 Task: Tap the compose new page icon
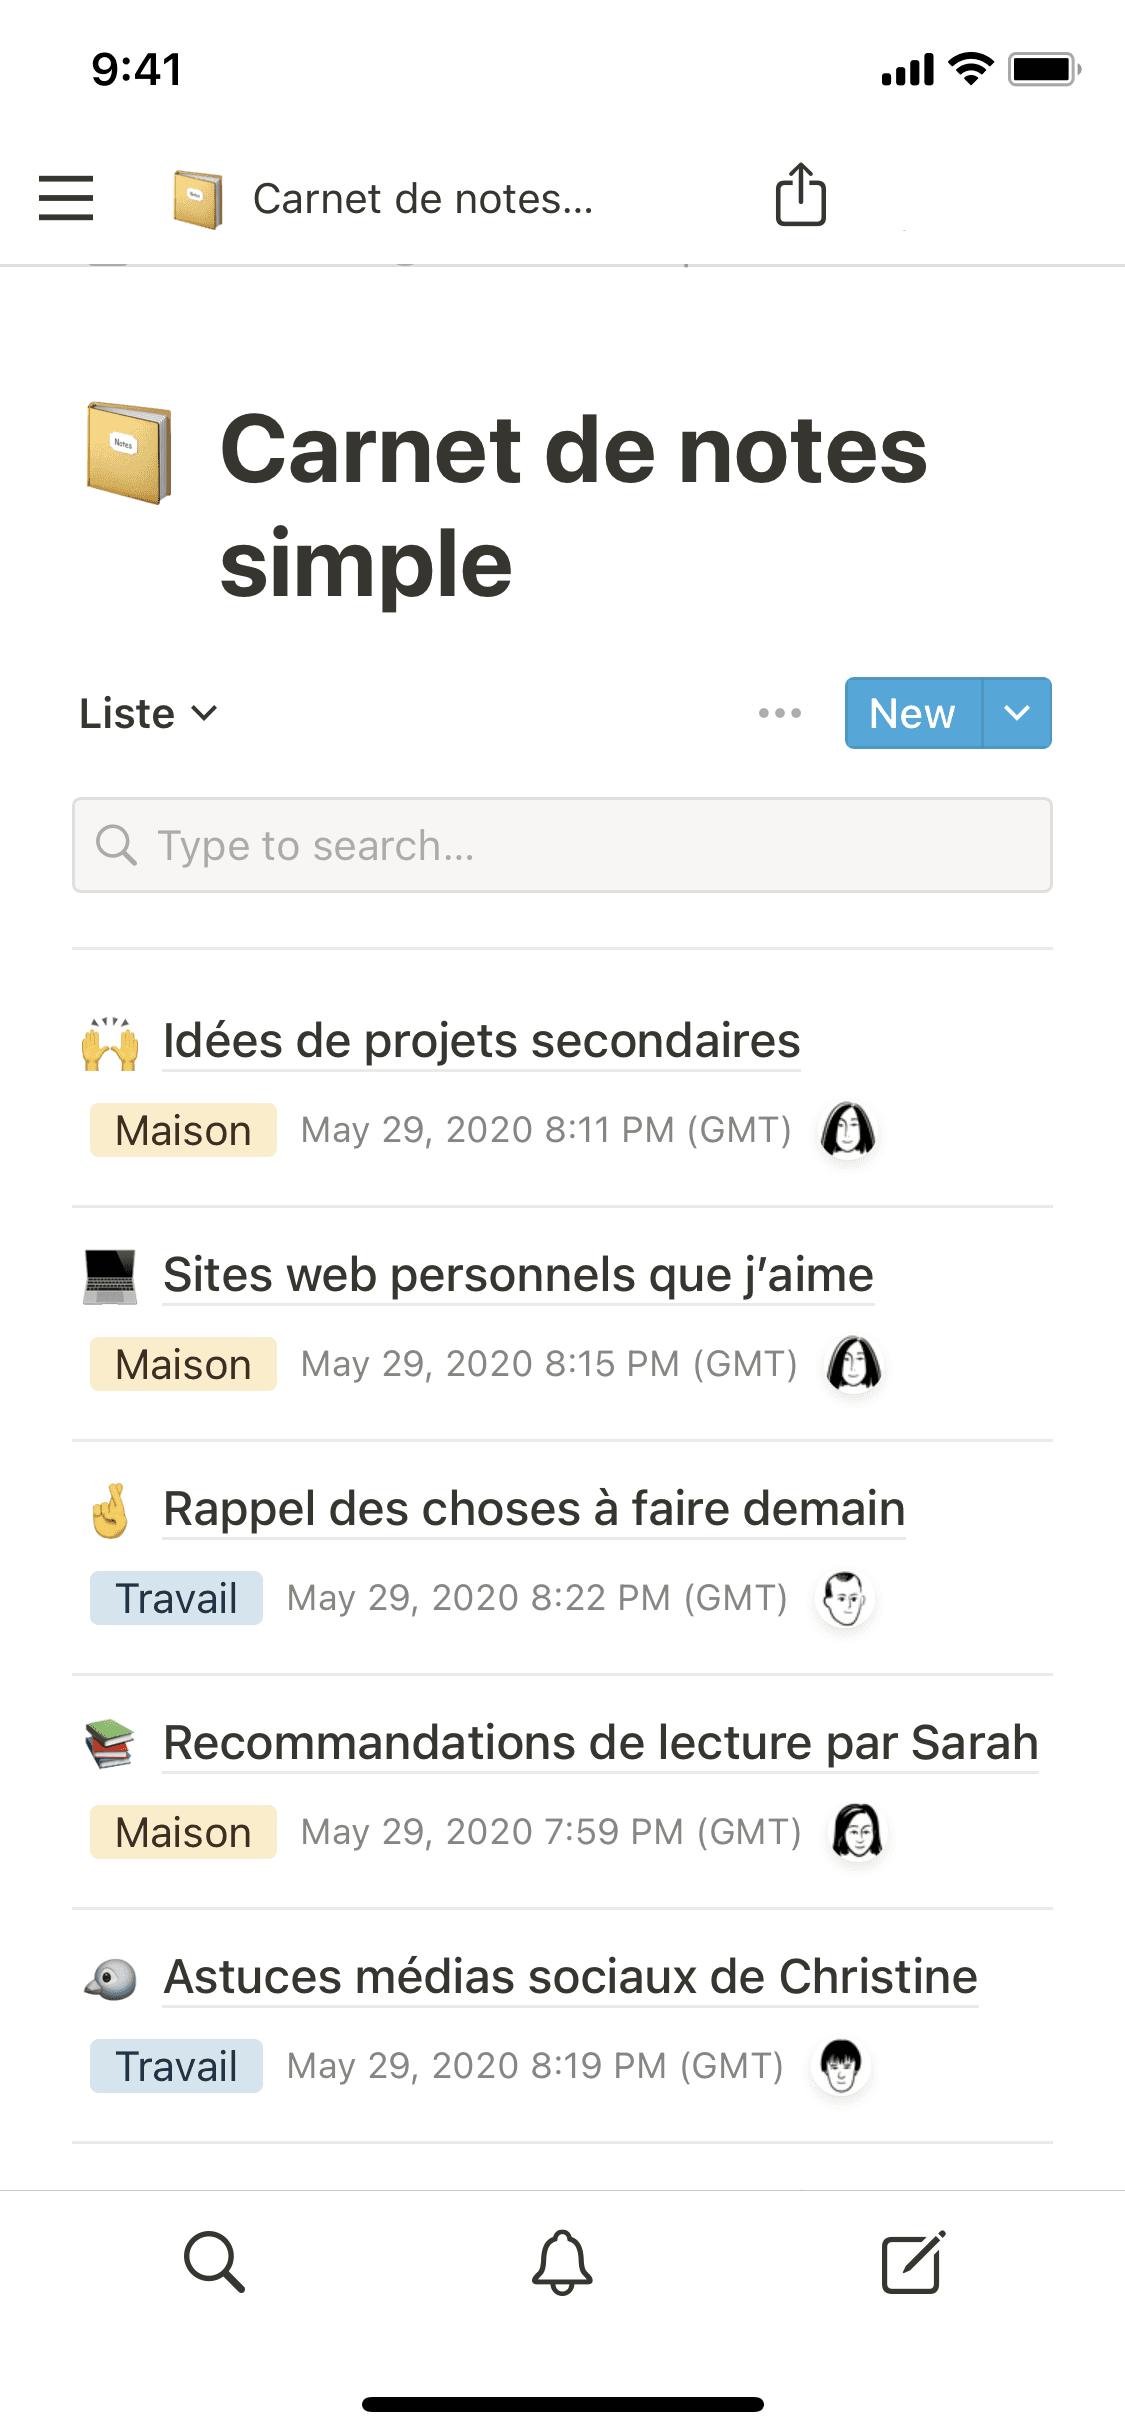coord(912,2261)
